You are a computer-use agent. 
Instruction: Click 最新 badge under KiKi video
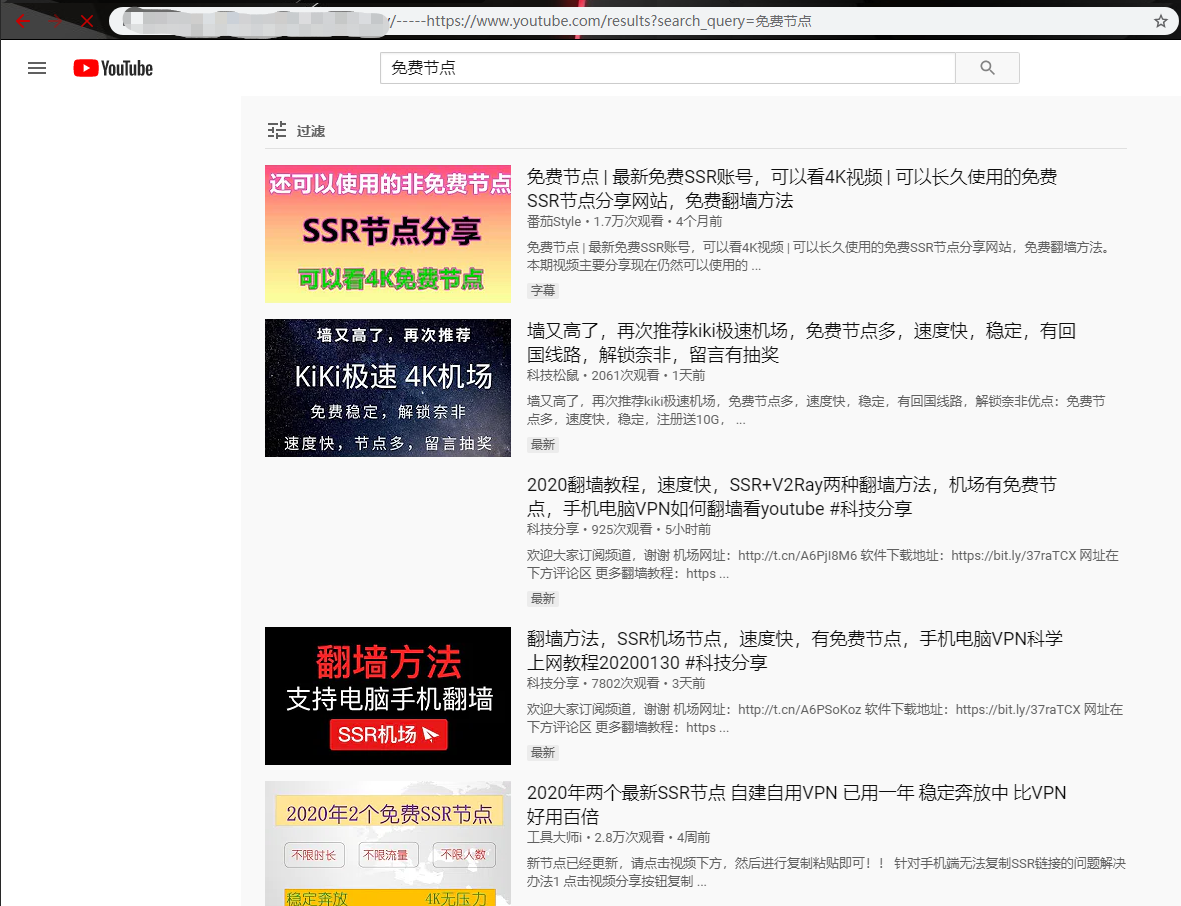542,444
